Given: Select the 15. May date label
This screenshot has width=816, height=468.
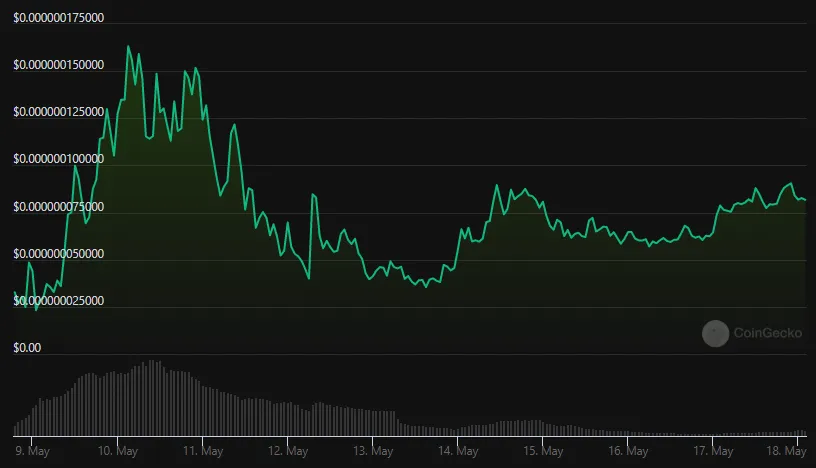Looking at the screenshot, I should pos(543,451).
